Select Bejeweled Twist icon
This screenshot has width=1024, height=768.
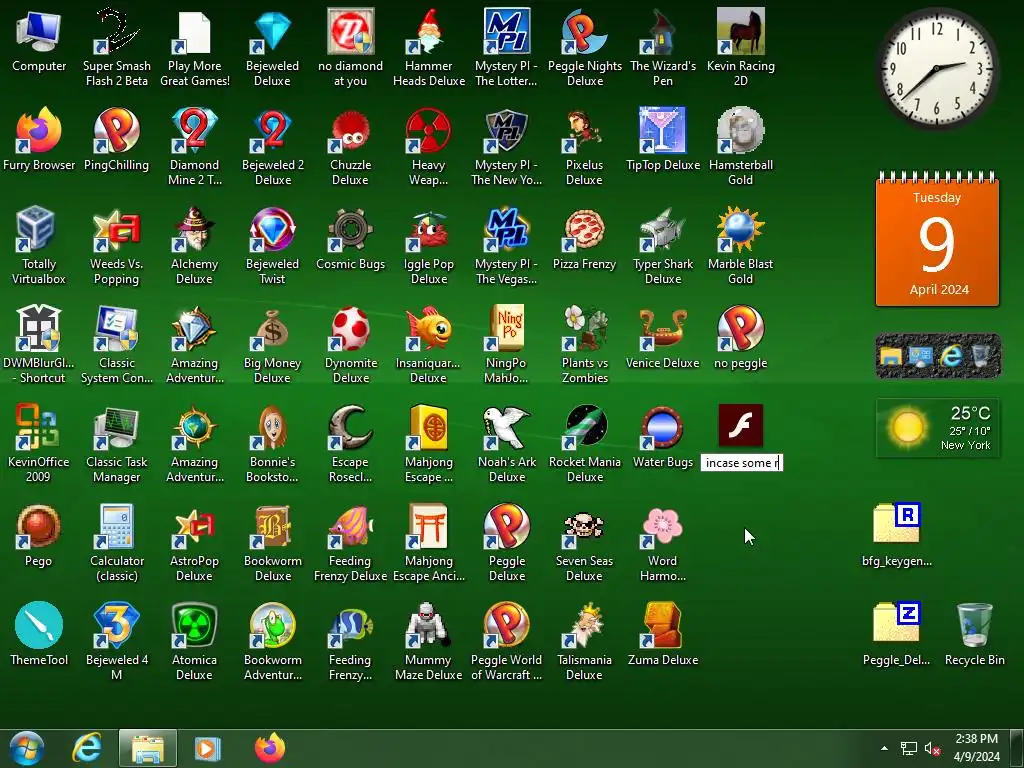point(272,230)
